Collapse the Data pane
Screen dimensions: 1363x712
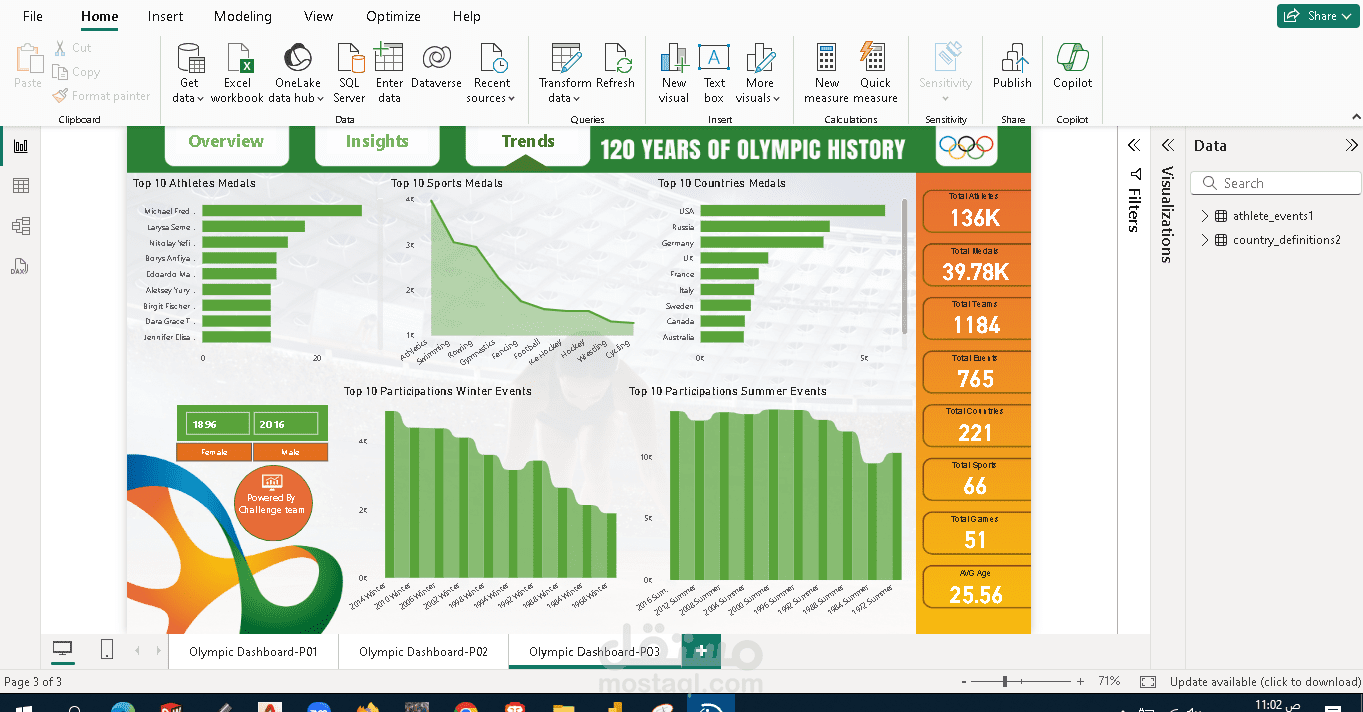(x=1352, y=145)
